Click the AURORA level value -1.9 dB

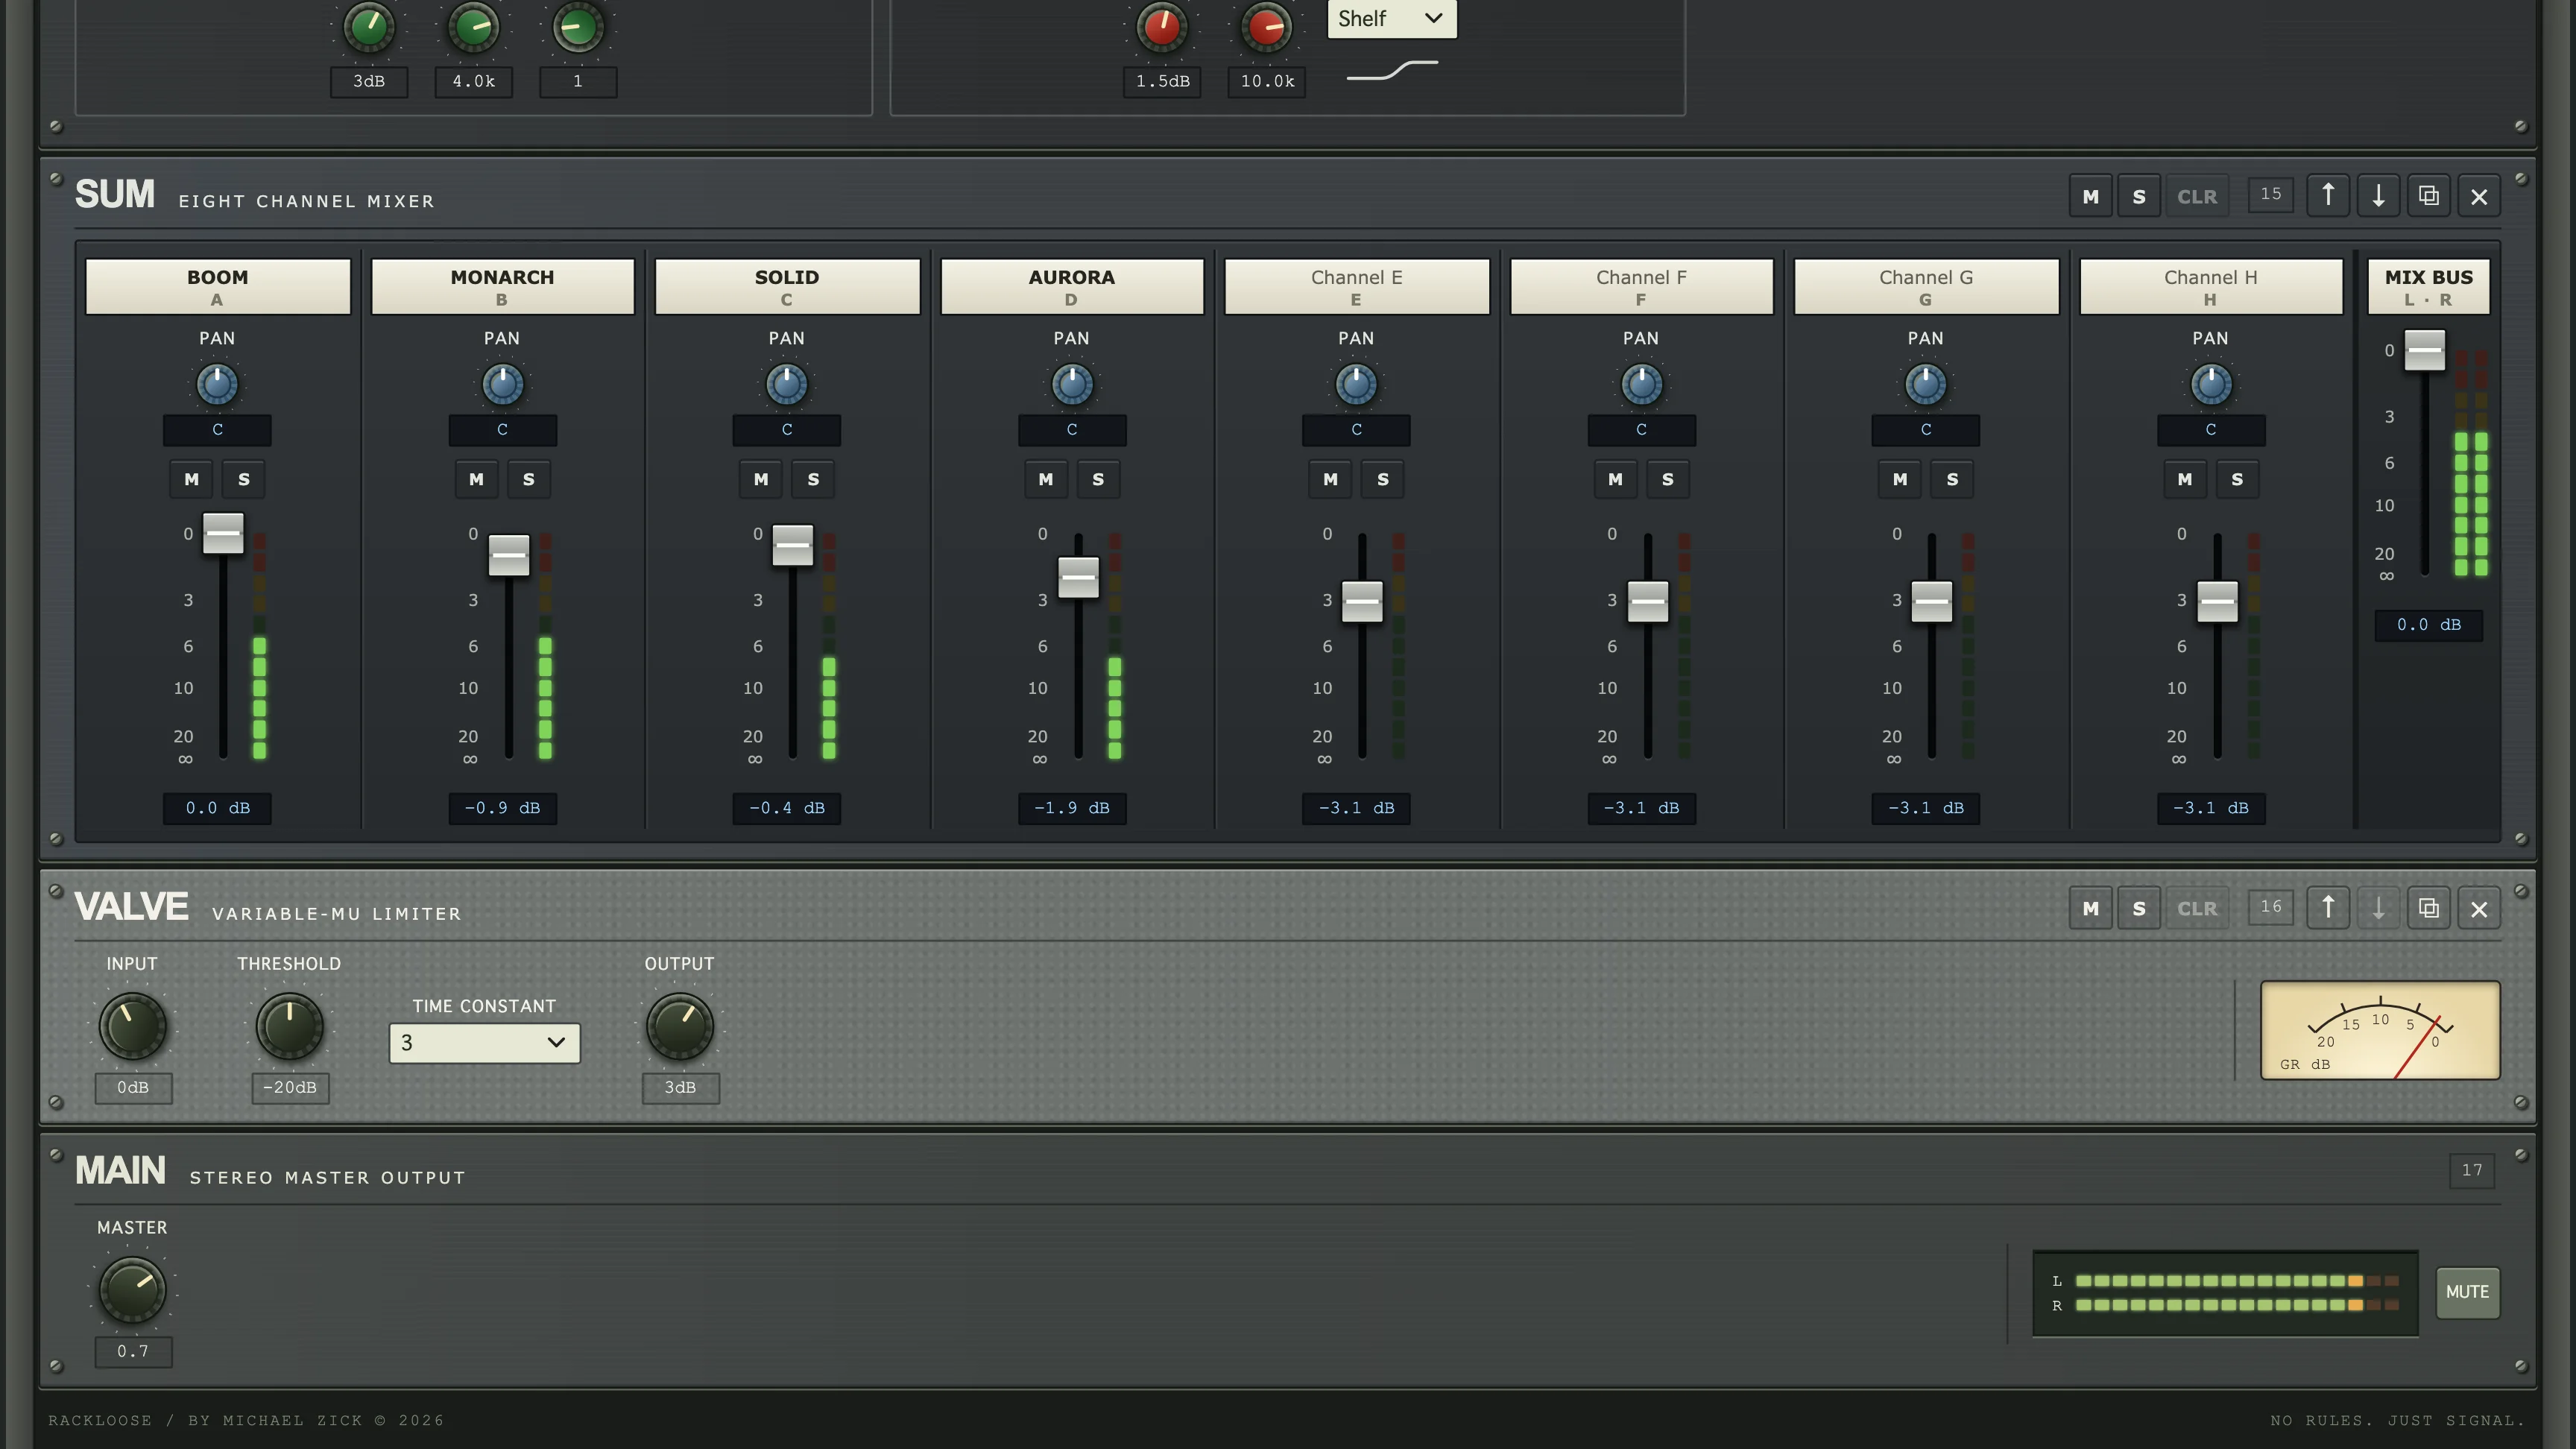click(x=1071, y=808)
